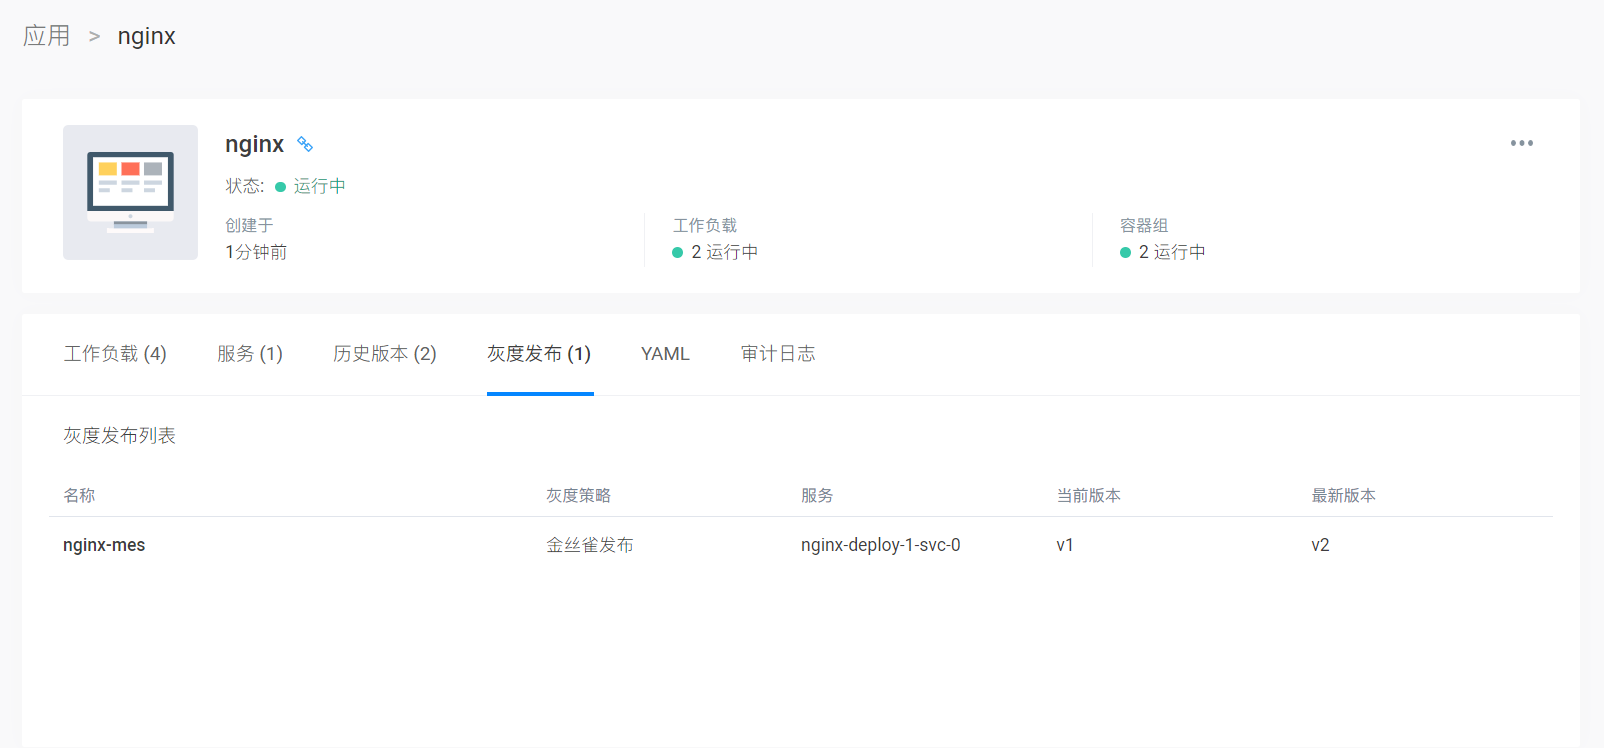Click the 名称 column header
Screen dimensions: 1604x748
pyautogui.click(x=79, y=496)
